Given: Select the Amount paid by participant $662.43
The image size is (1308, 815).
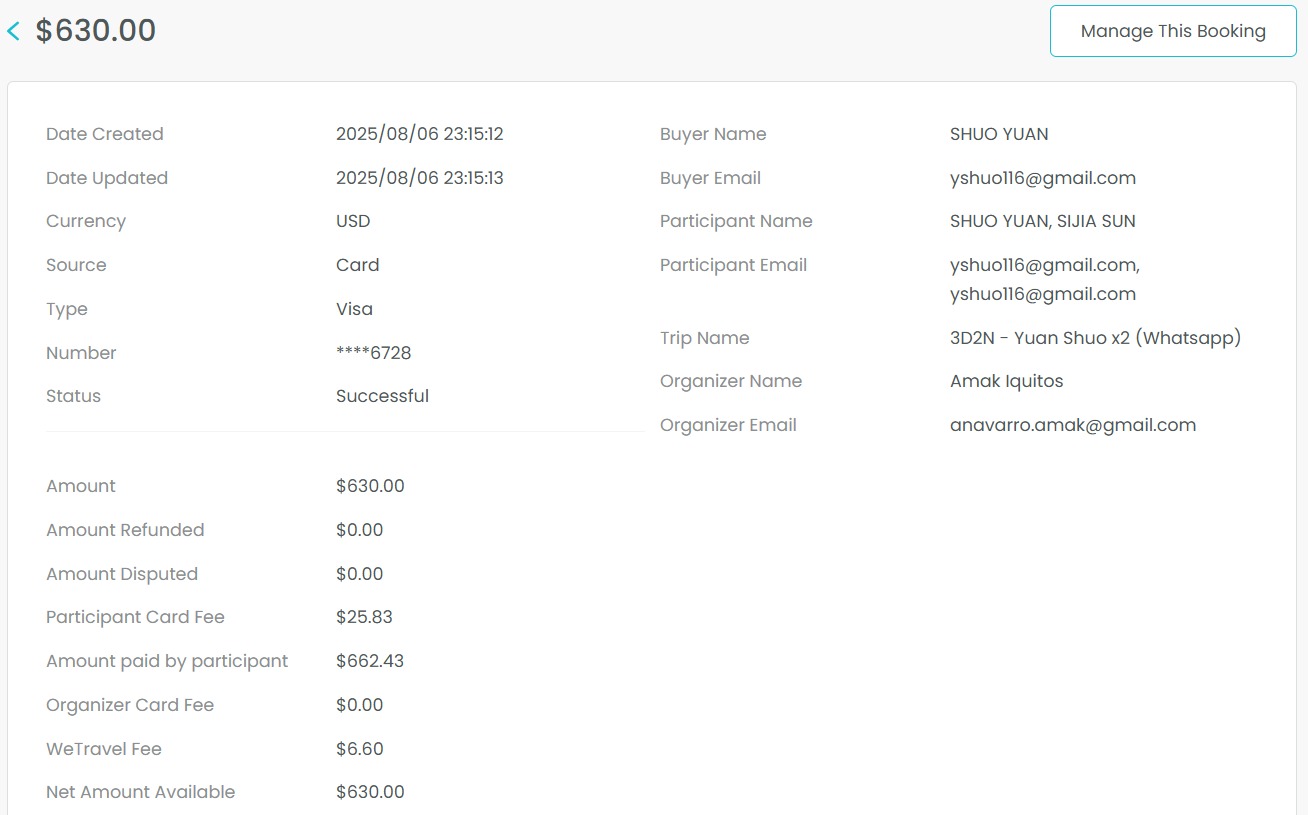Looking at the screenshot, I should pos(369,661).
